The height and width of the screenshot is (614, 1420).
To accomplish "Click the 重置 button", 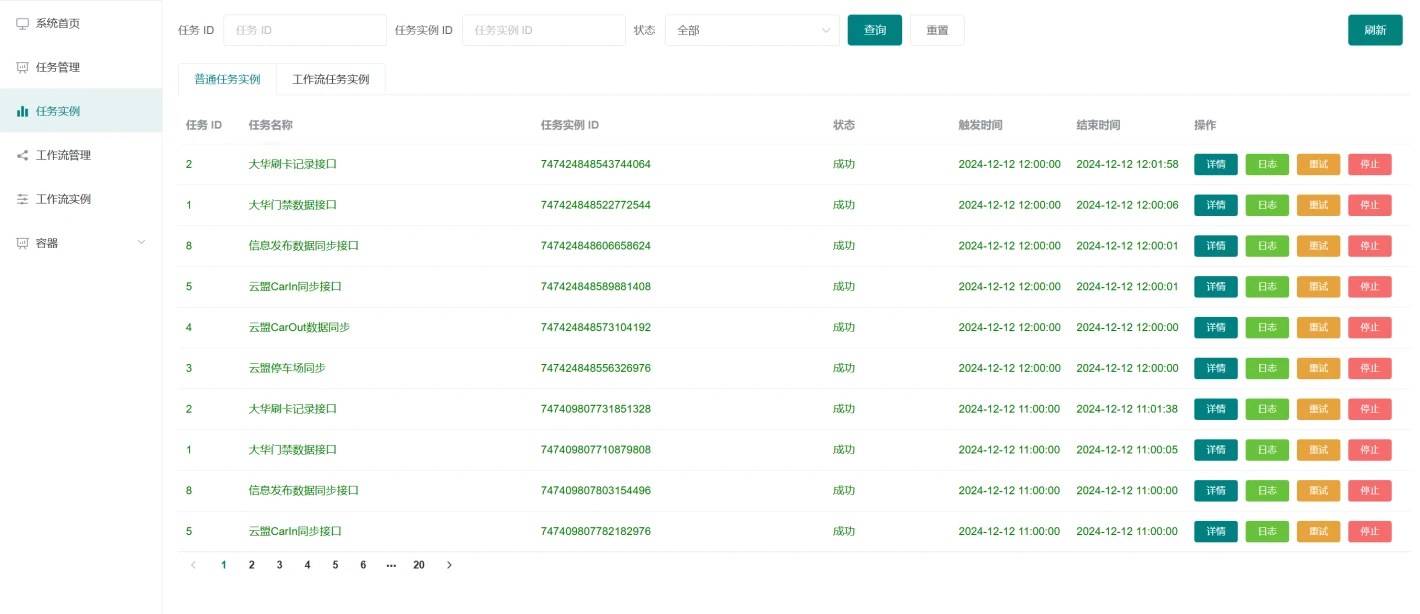I will coord(937,30).
